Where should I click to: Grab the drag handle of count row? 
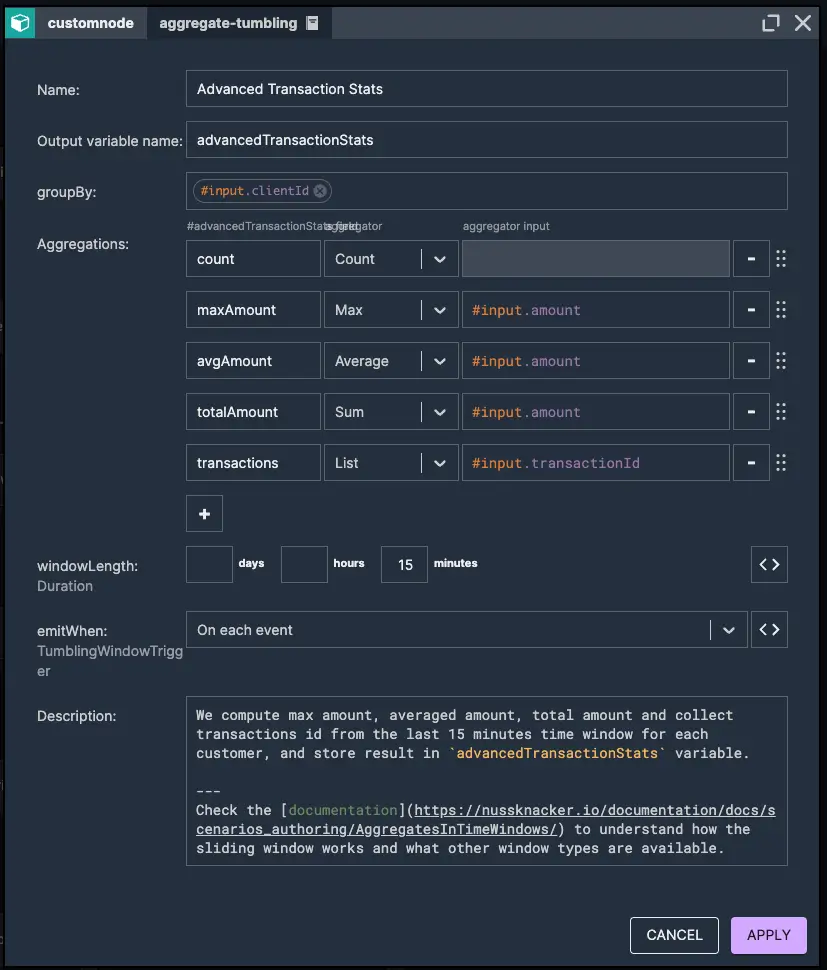tap(781, 259)
